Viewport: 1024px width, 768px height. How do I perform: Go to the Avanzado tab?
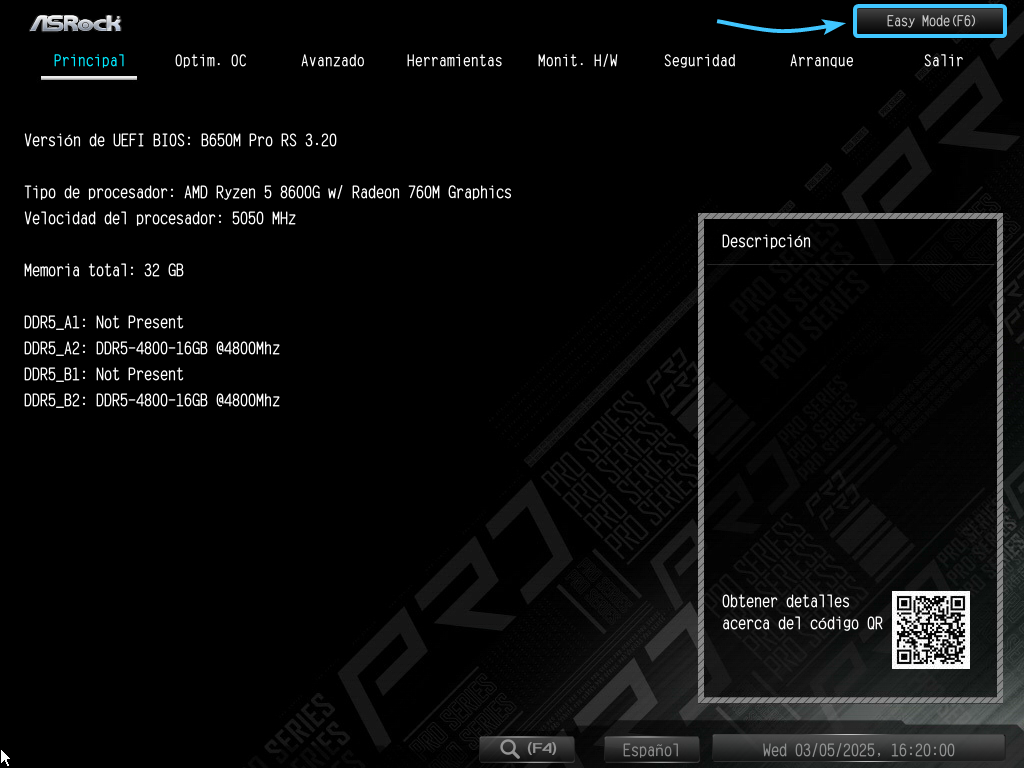332,61
